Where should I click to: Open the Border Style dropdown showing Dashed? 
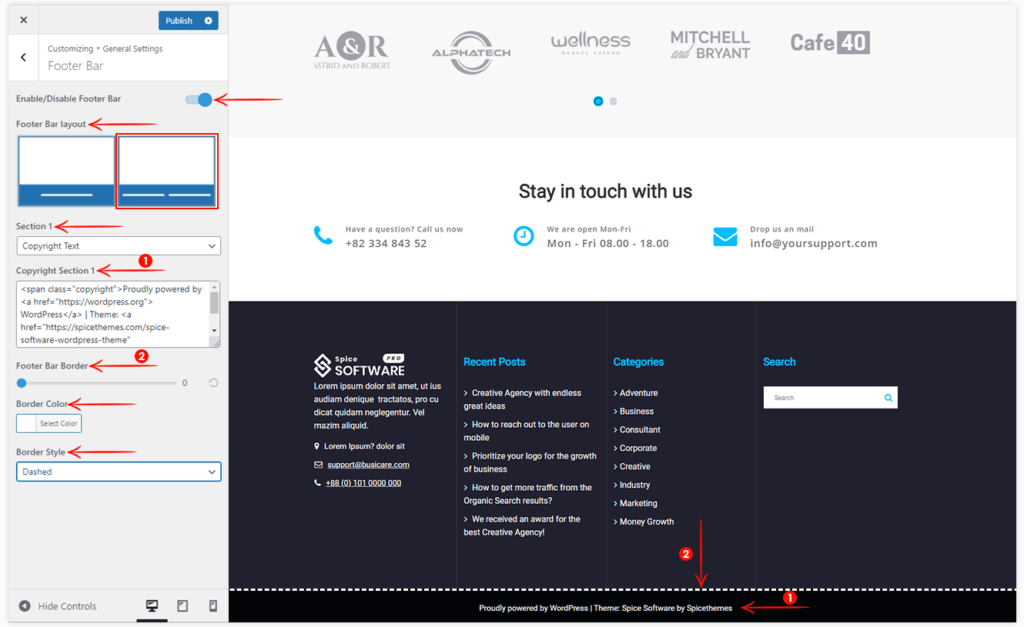pyautogui.click(x=118, y=472)
